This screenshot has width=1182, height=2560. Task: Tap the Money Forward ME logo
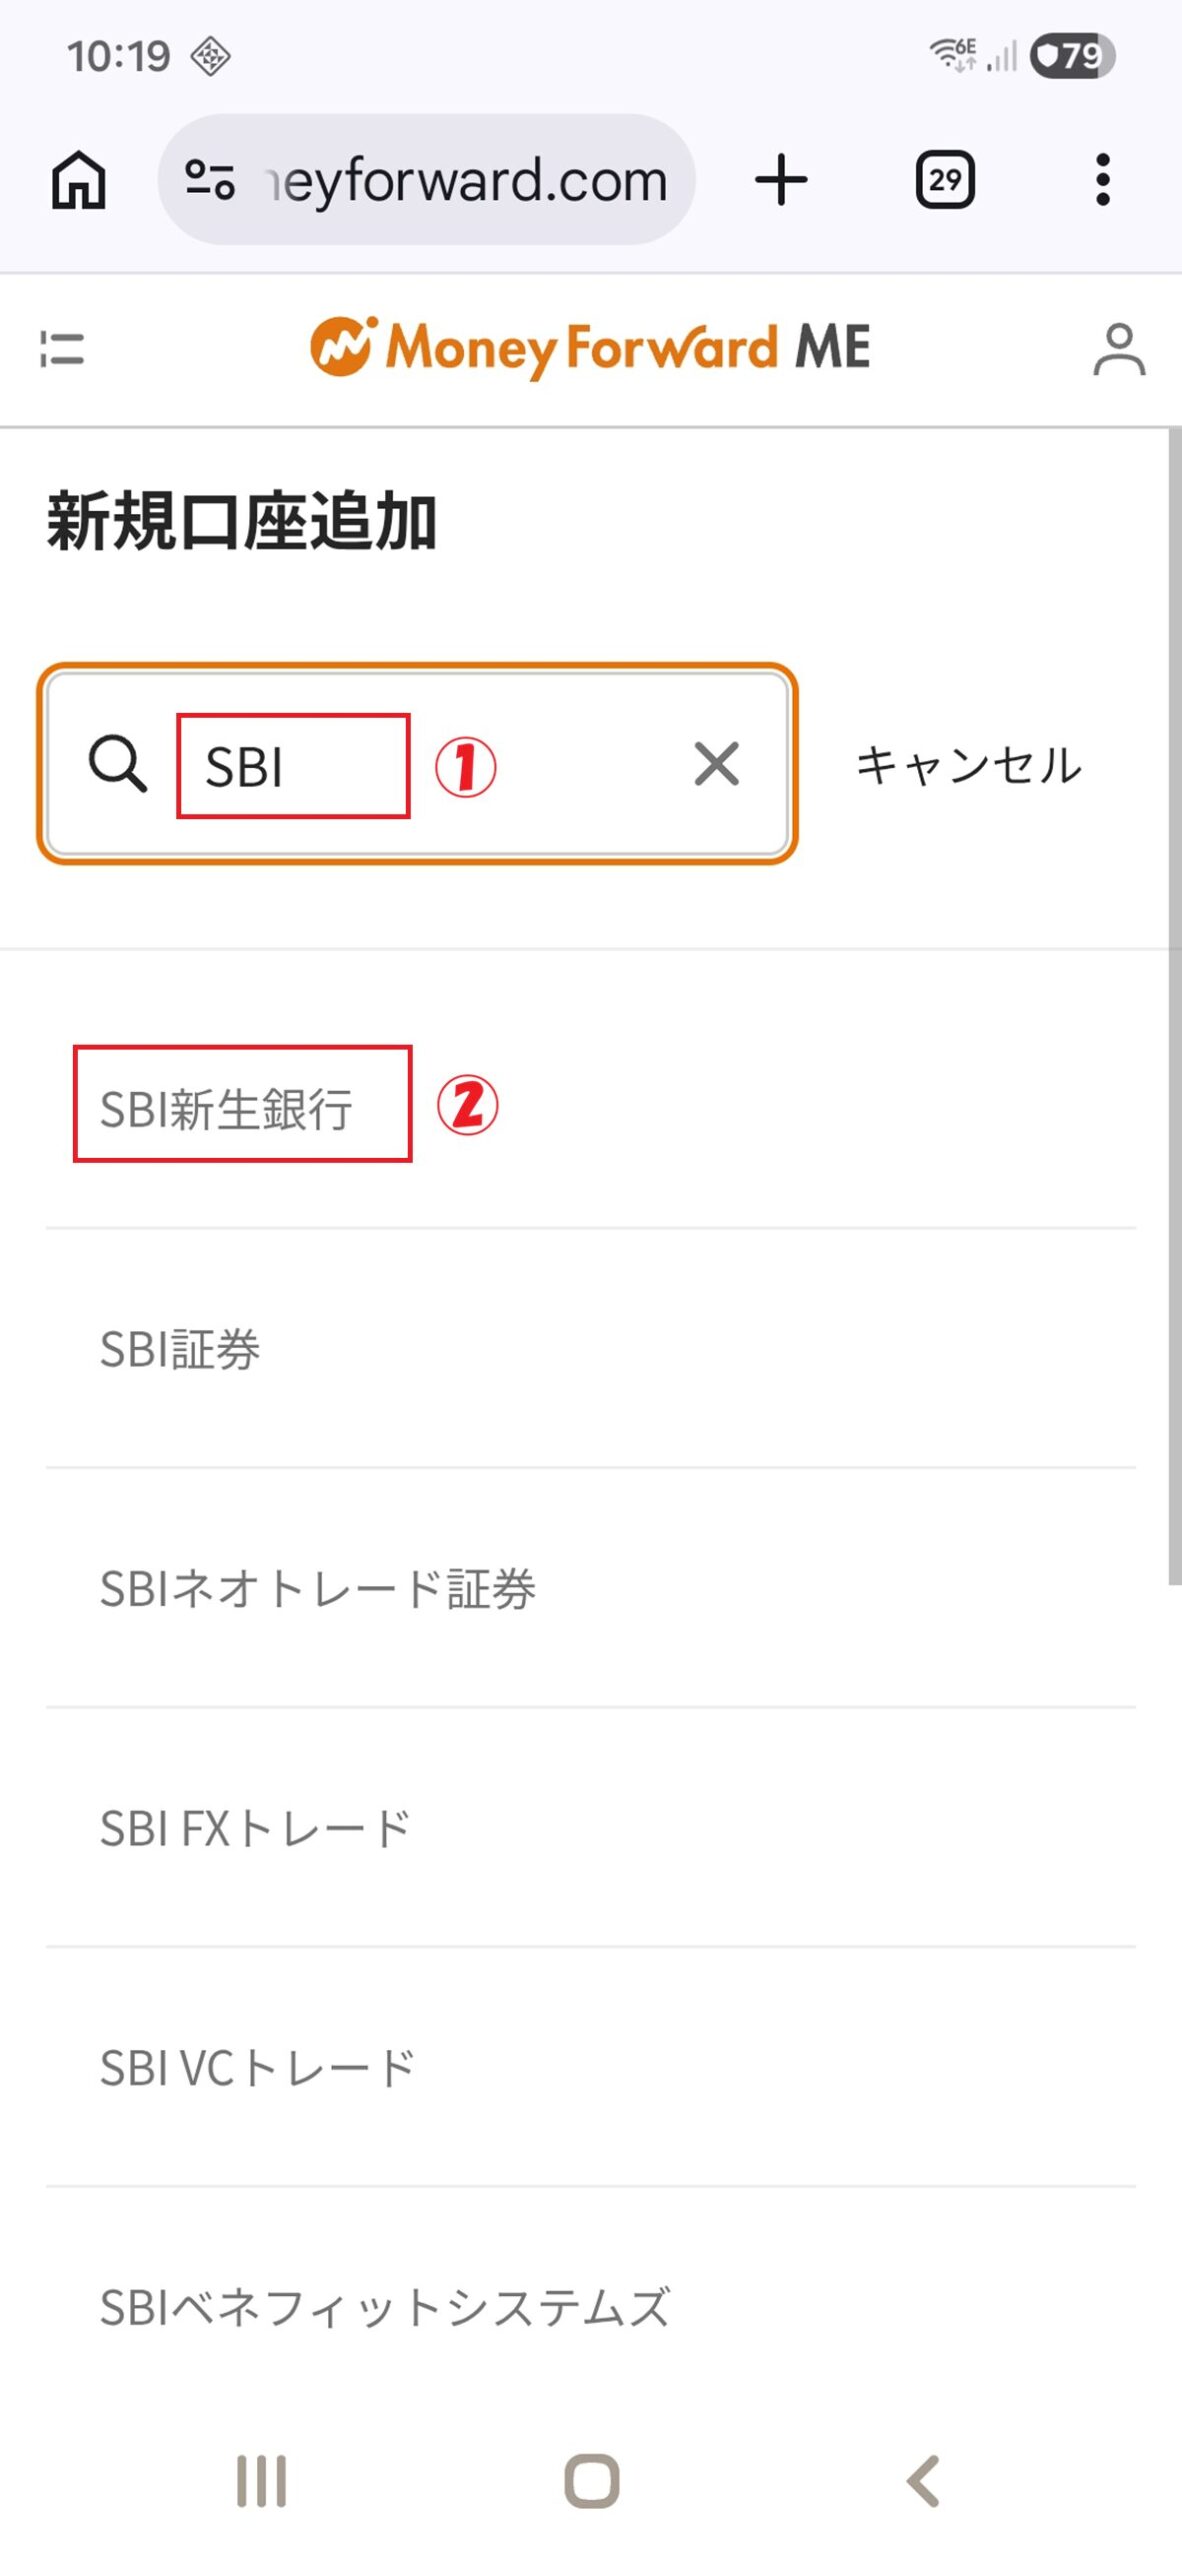tap(590, 348)
